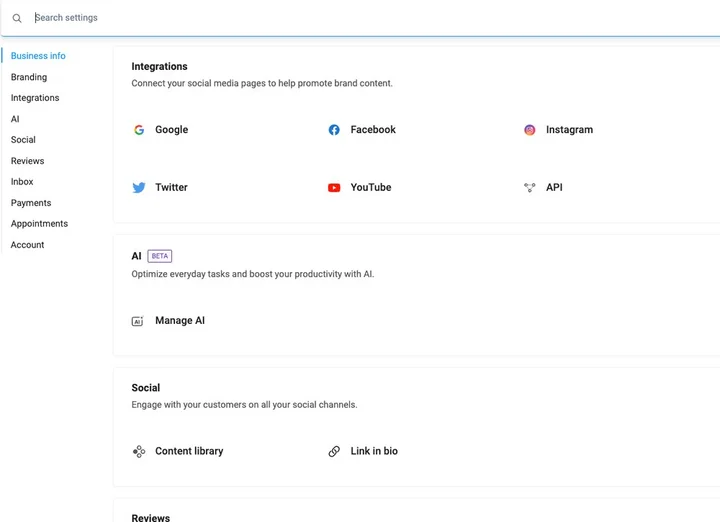The image size is (720, 522).
Task: Click the Twitter bird icon
Action: coord(139,188)
